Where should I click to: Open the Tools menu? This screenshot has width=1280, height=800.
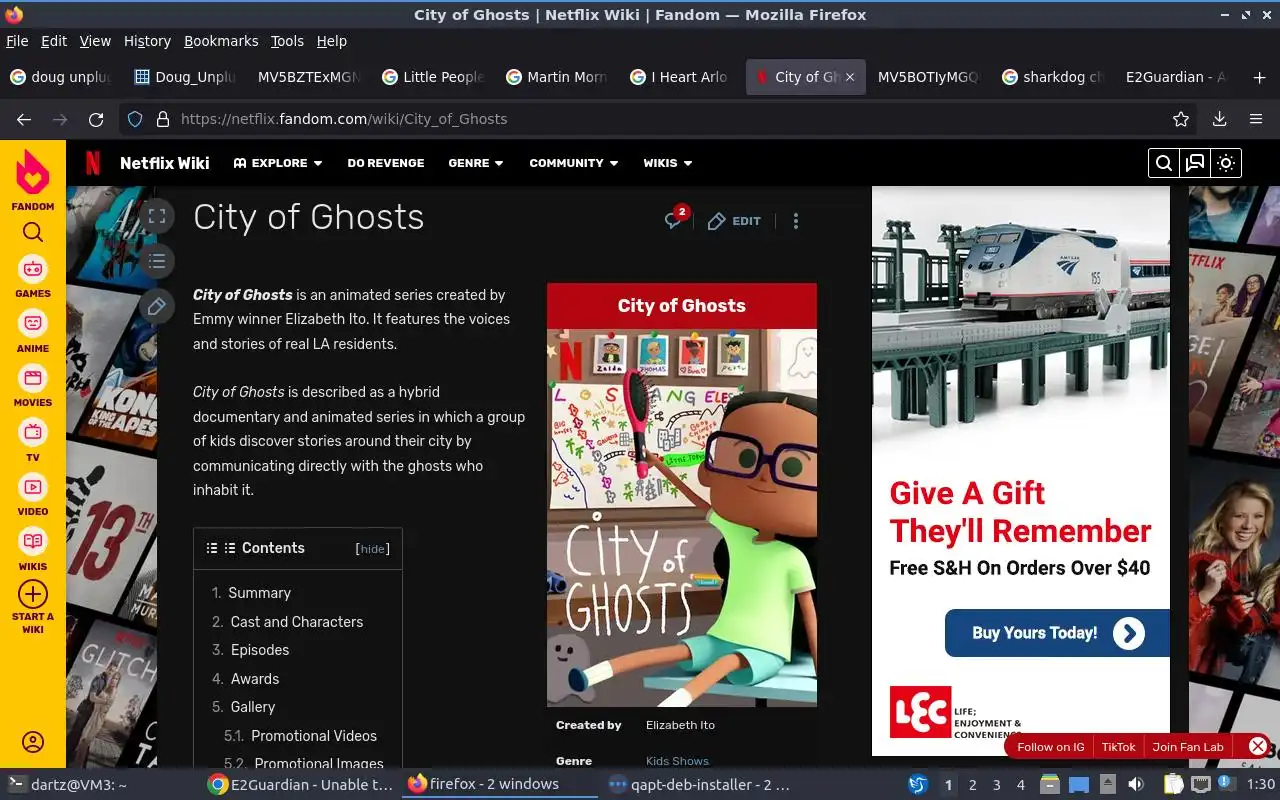(x=287, y=41)
